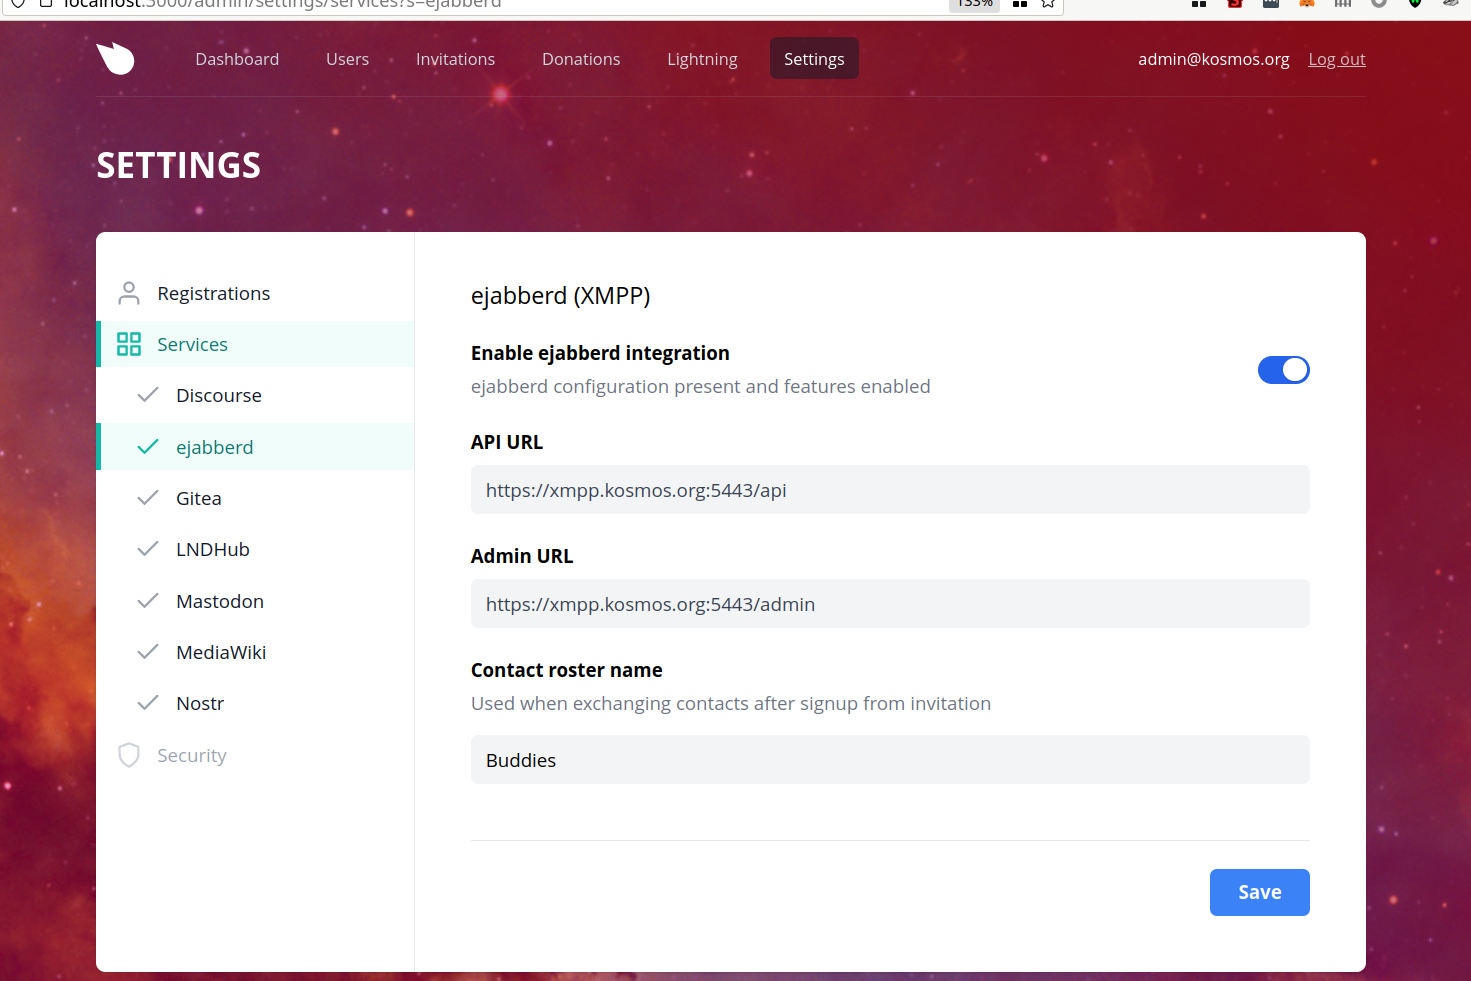Click the checkmark icon beside Gitea

[148, 498]
